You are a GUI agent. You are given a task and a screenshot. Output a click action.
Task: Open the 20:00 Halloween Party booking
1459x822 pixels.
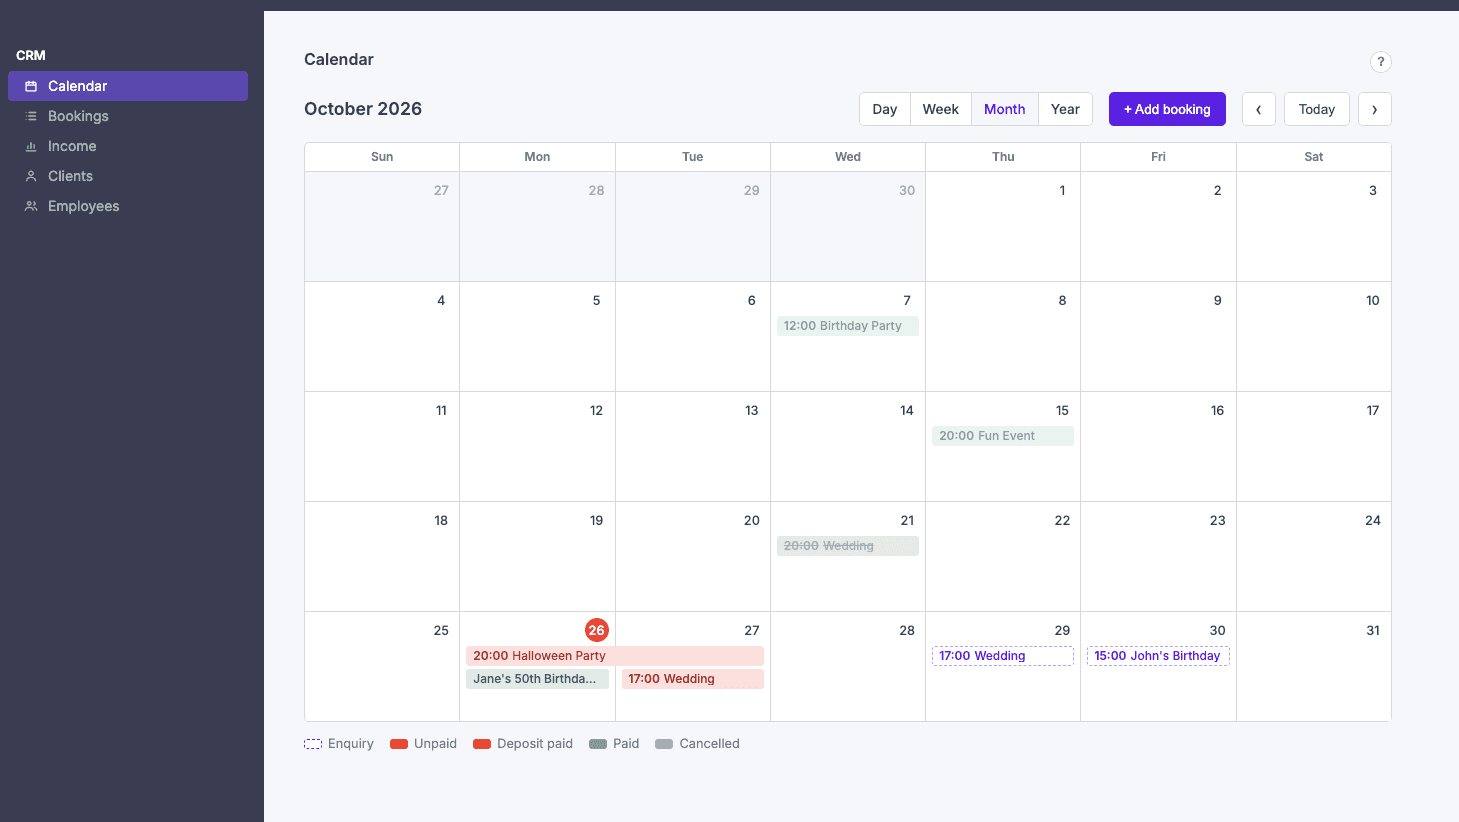tap(615, 656)
